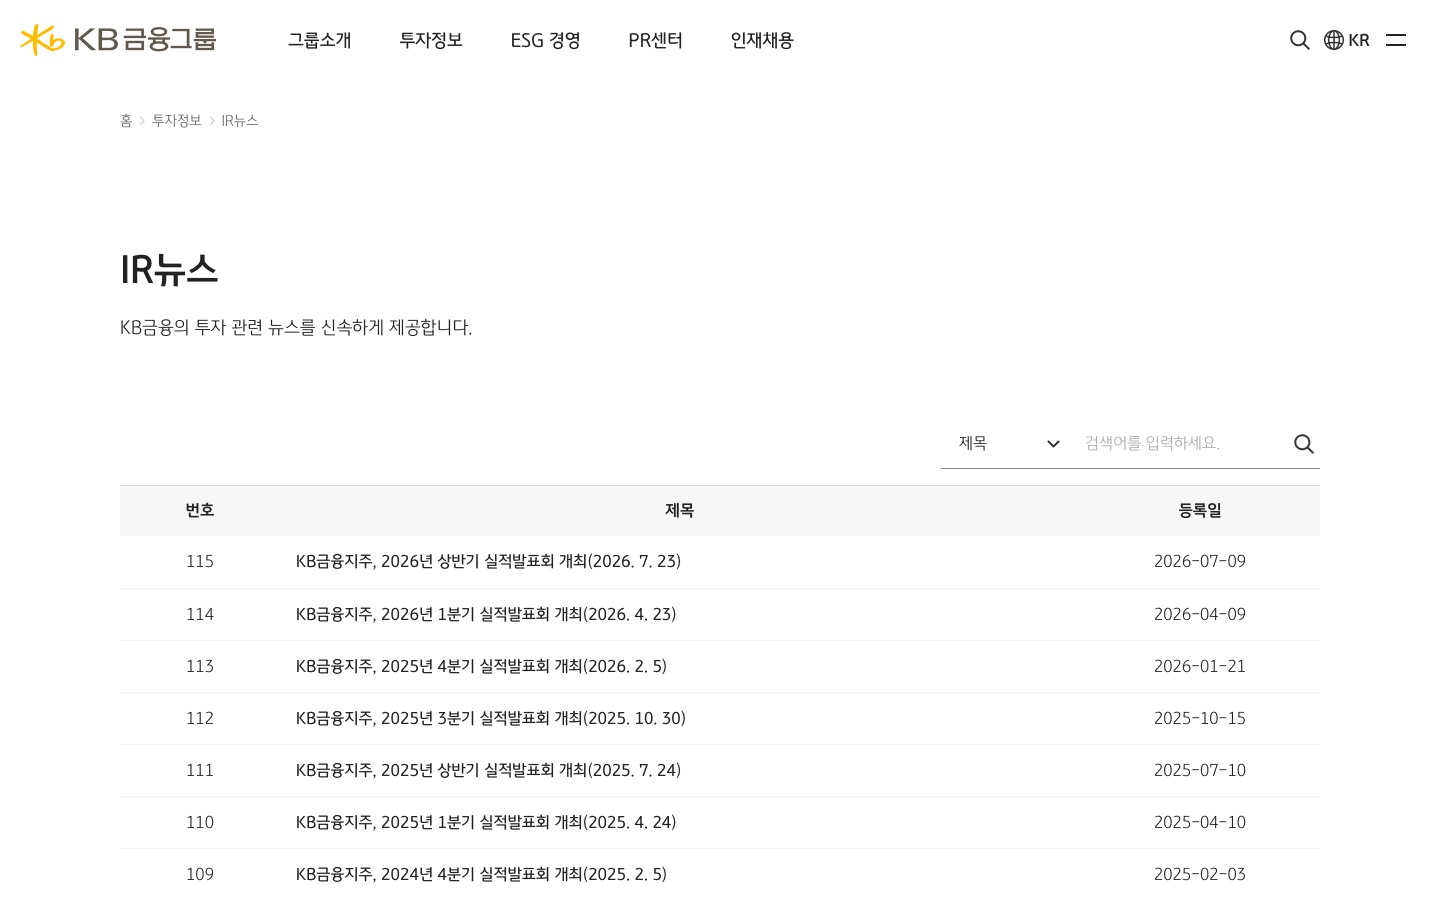Click row number 114
Image resolution: width=1440 pixels, height=900 pixels.
click(200, 614)
